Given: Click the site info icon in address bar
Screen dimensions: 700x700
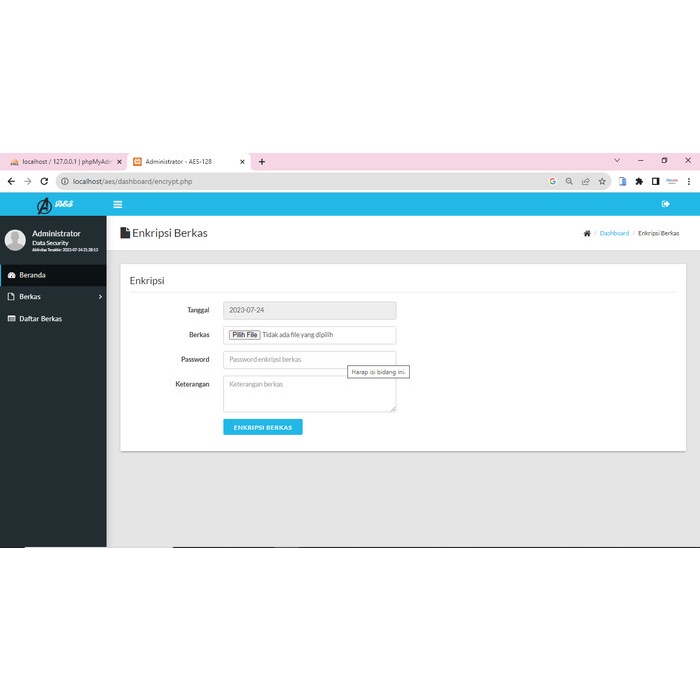Looking at the screenshot, I should click(x=65, y=181).
